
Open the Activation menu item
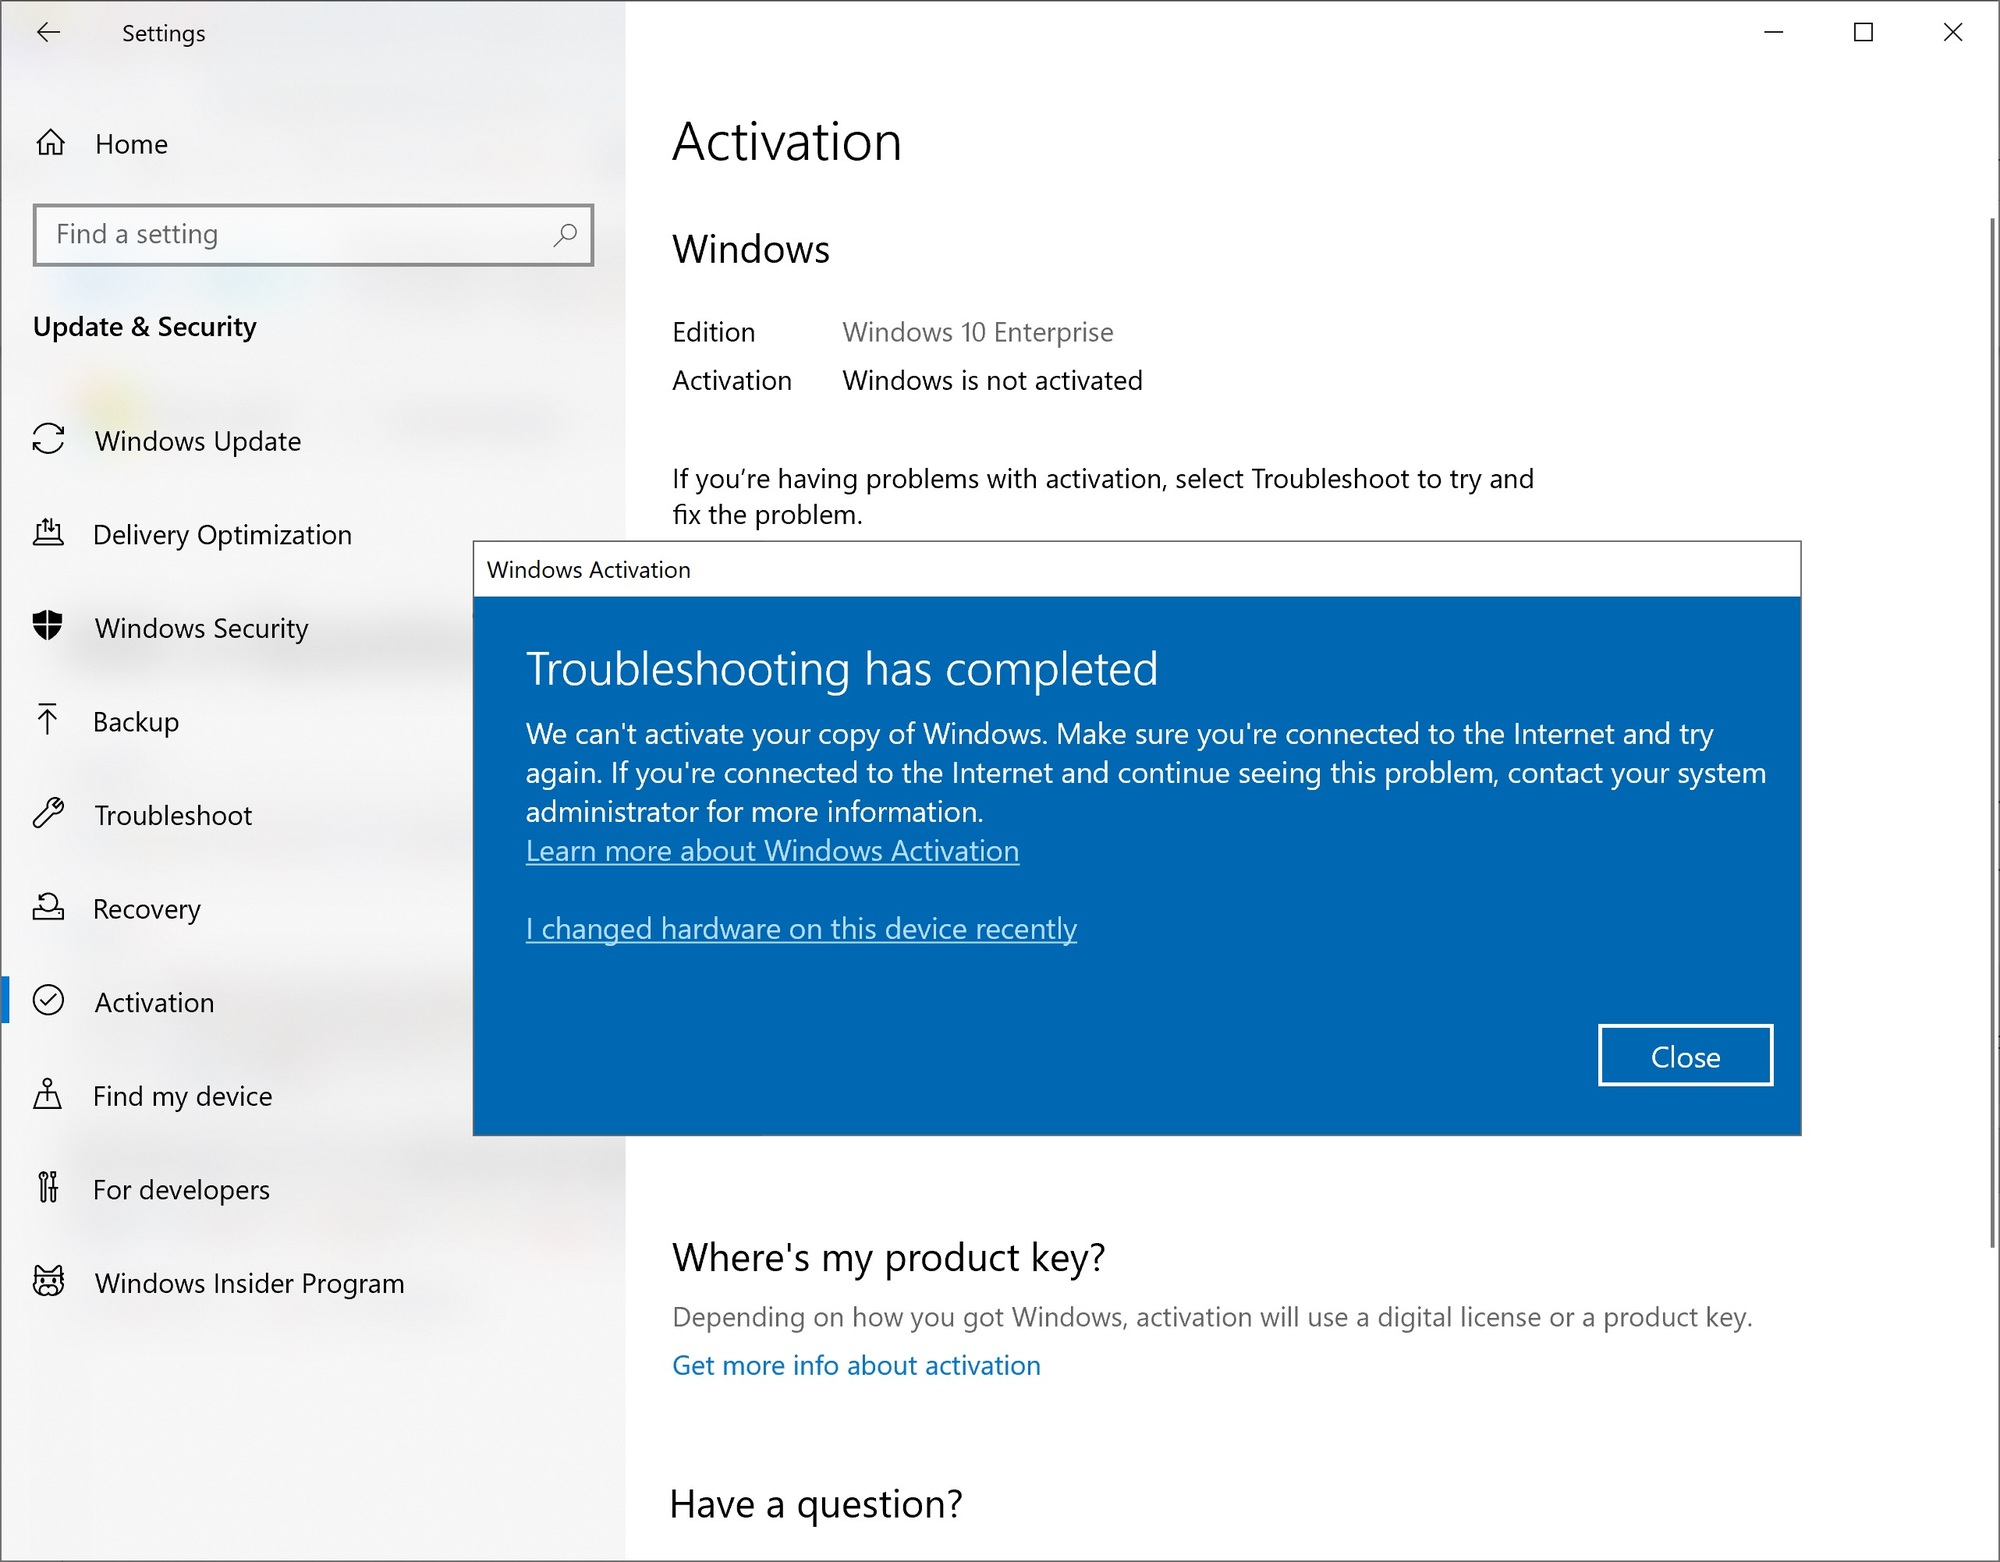pos(154,1002)
